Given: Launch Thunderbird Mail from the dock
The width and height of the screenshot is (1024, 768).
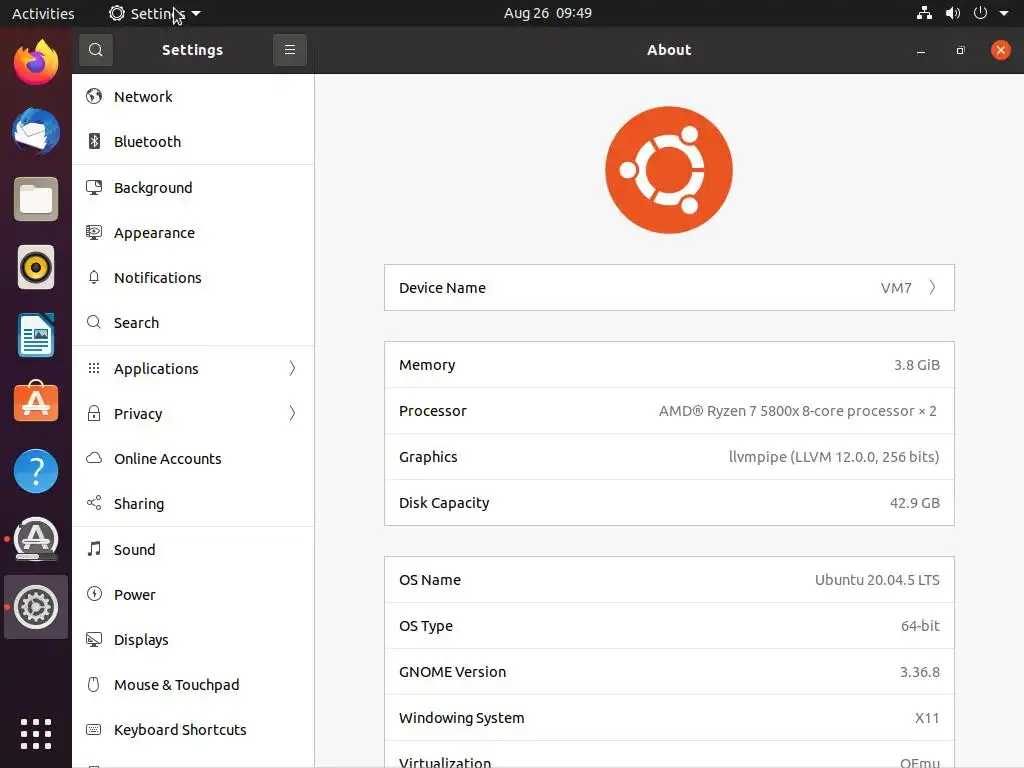Looking at the screenshot, I should click(x=36, y=131).
